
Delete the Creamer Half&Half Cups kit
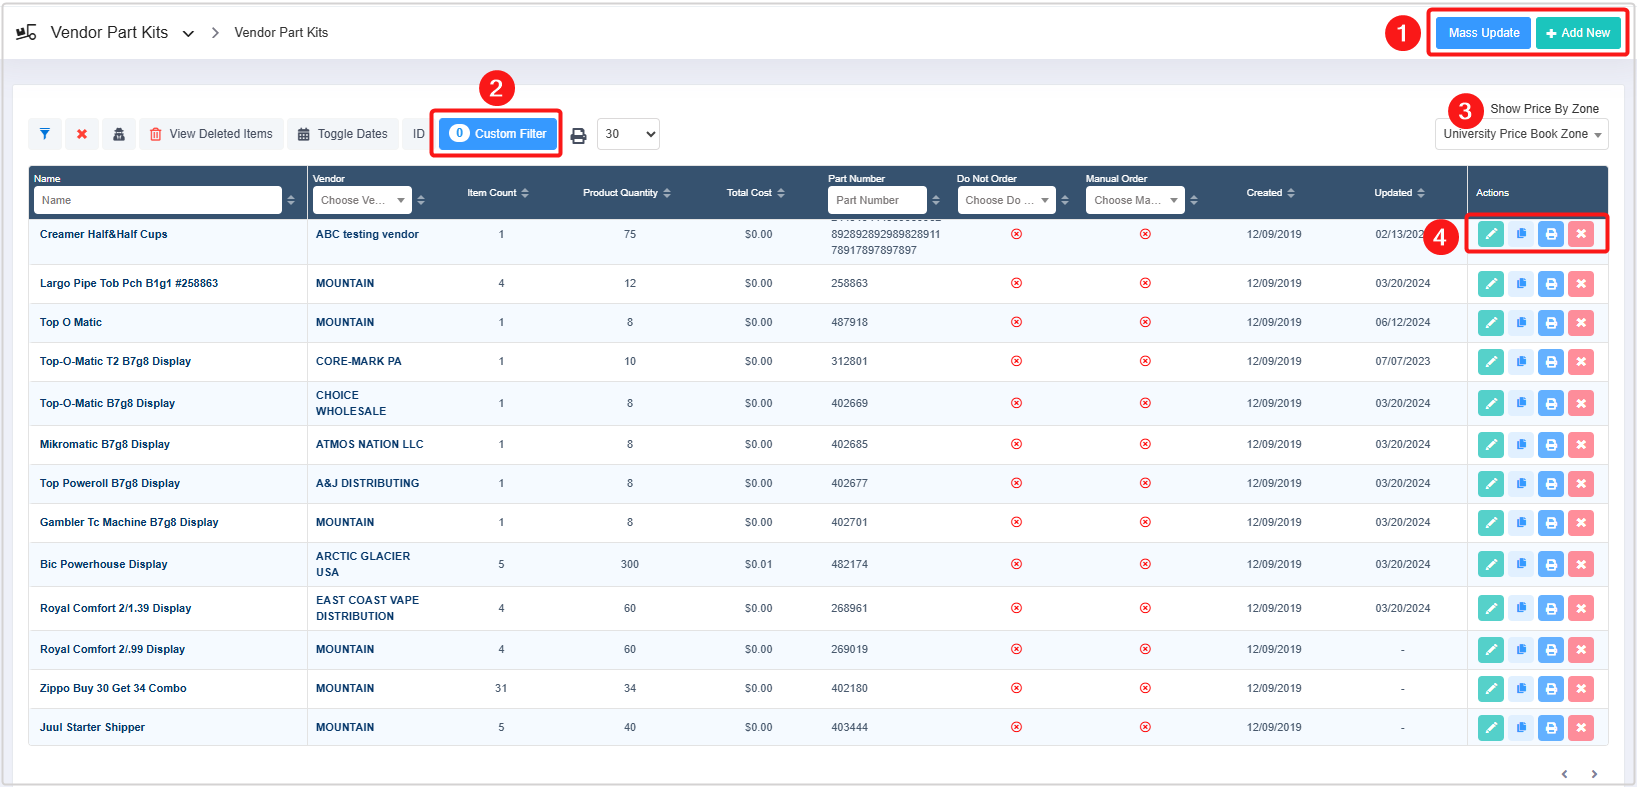coord(1581,234)
